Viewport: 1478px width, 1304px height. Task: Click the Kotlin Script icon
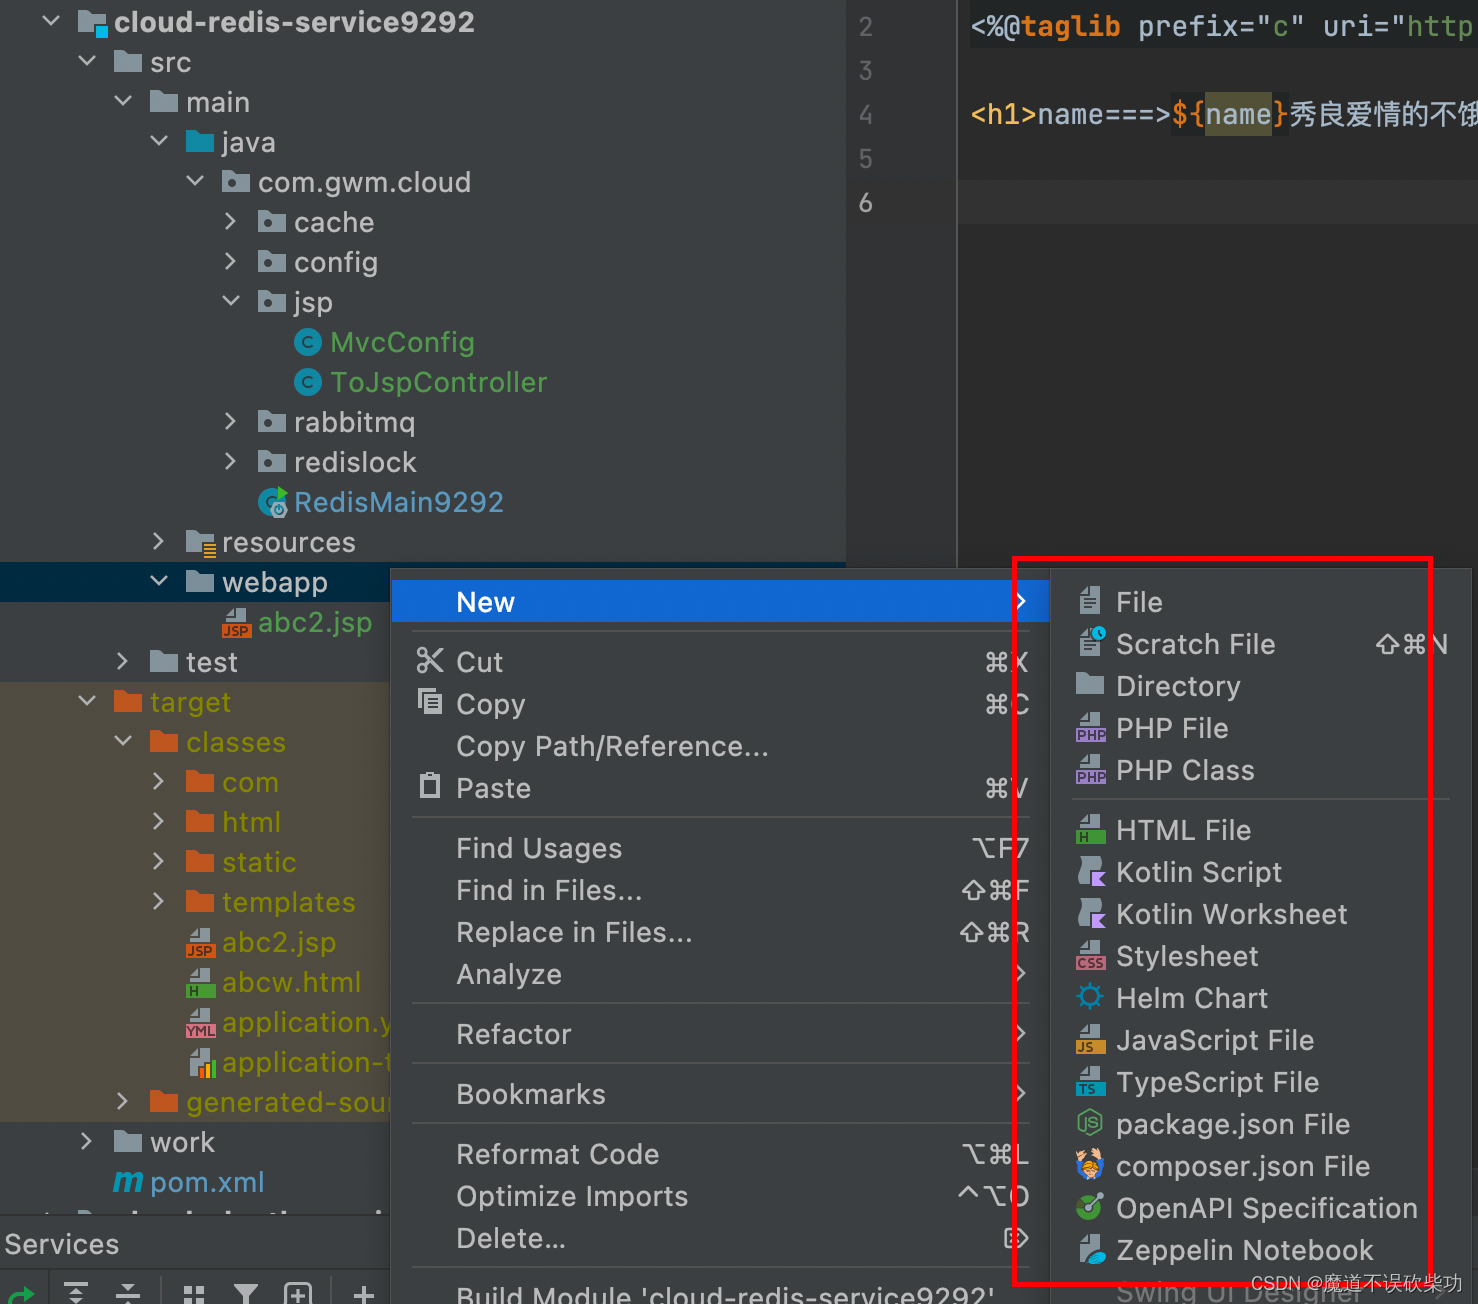click(1091, 871)
